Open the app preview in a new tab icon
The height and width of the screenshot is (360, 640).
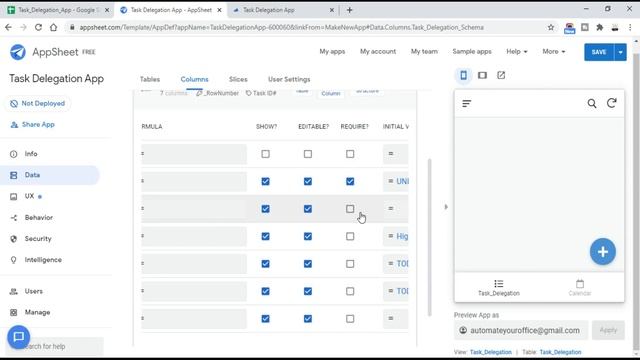501,75
